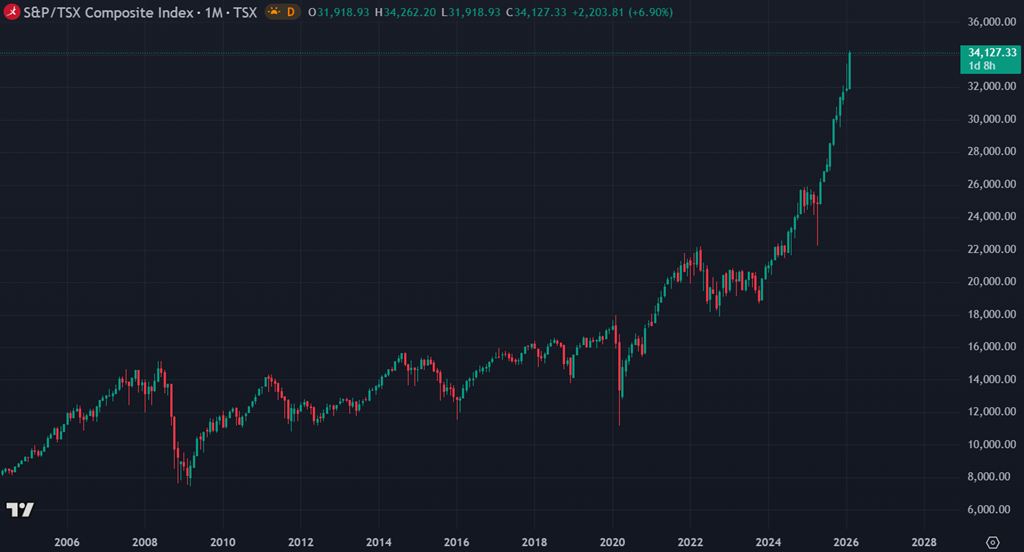Click the TradingView logo on the chart
Viewport: 1024px width, 552px height.
20,510
